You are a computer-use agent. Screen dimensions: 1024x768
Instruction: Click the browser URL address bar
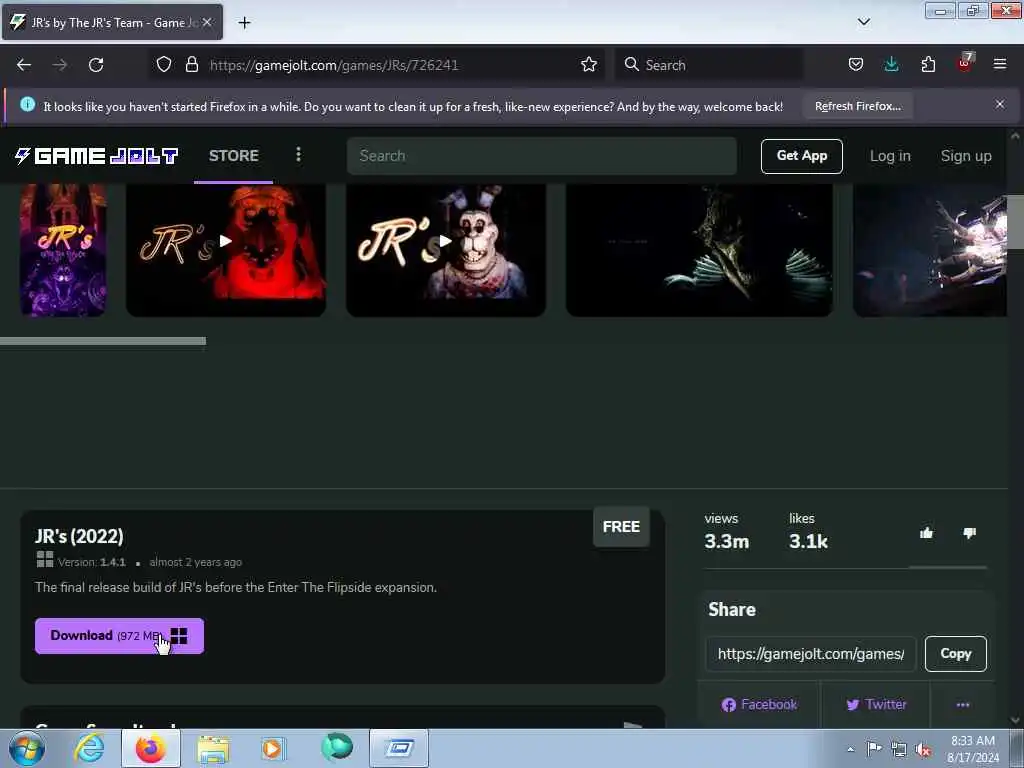(377, 65)
